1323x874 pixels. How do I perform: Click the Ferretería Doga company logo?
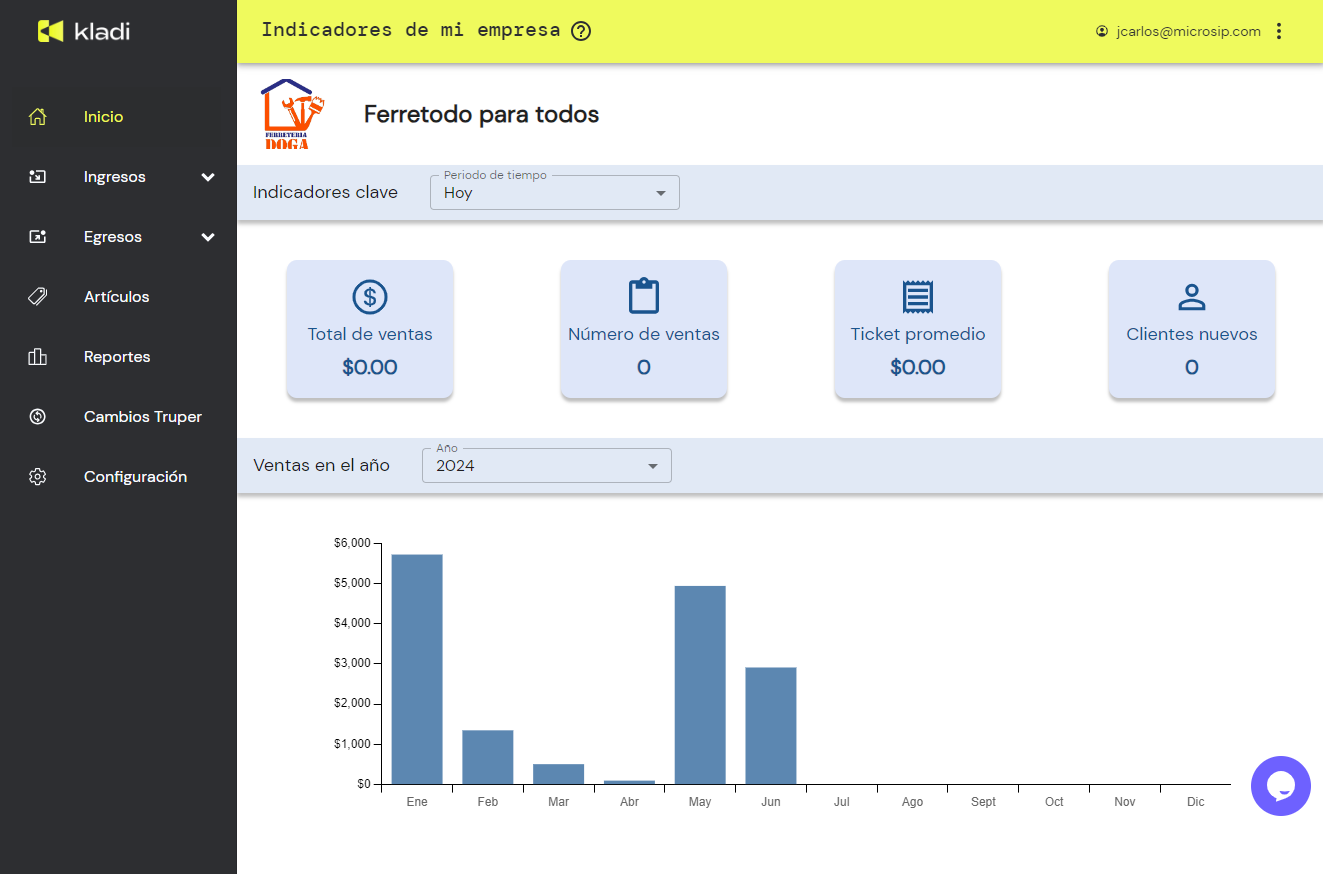[292, 115]
